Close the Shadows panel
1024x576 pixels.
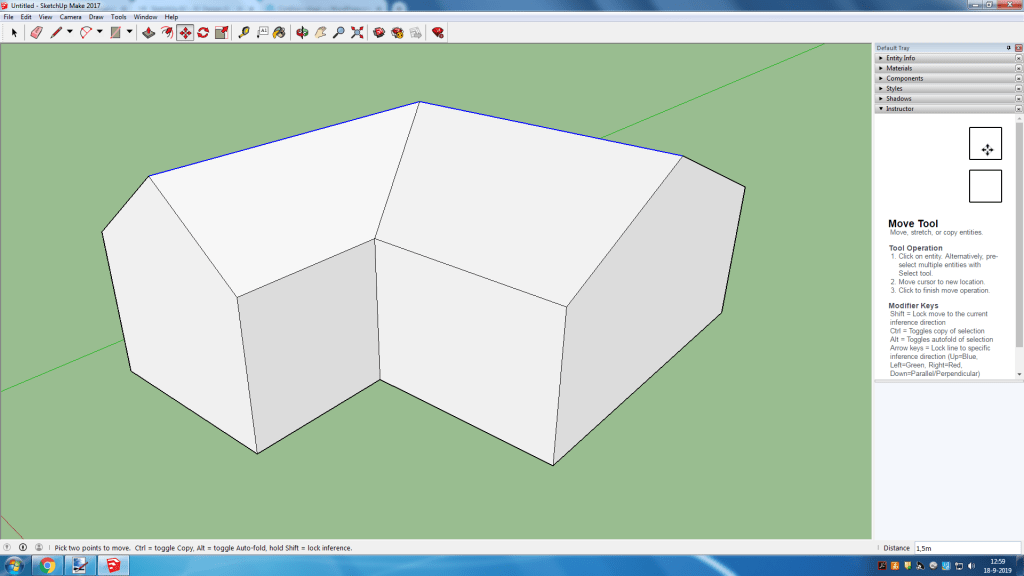1018,98
